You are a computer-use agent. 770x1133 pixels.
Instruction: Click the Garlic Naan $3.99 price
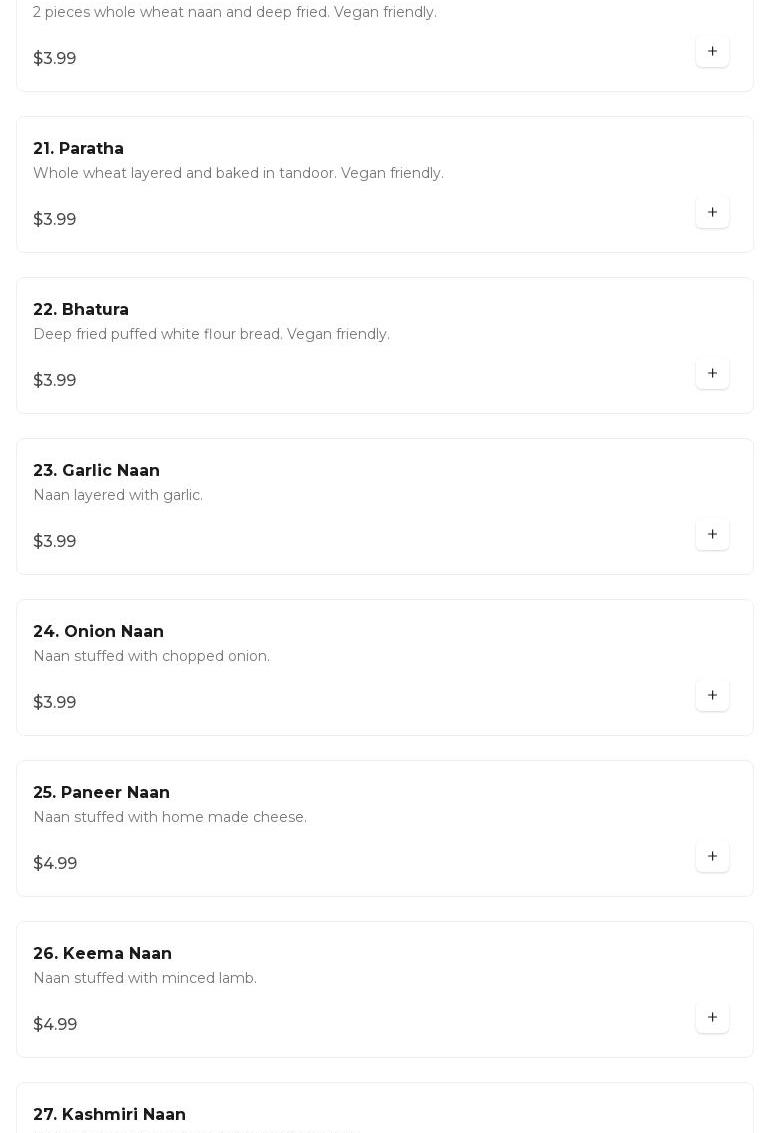click(55, 541)
